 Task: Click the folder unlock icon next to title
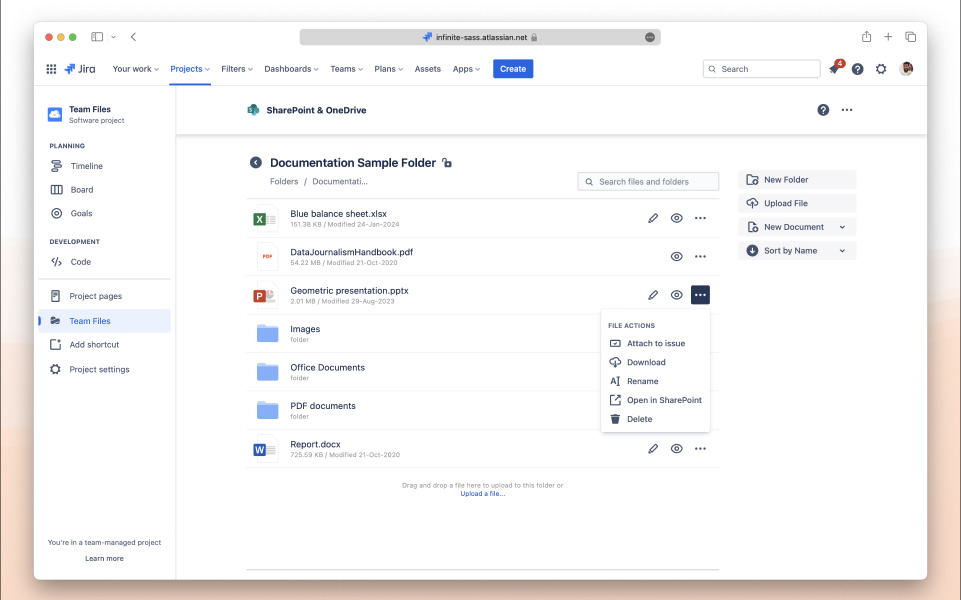tap(447, 162)
